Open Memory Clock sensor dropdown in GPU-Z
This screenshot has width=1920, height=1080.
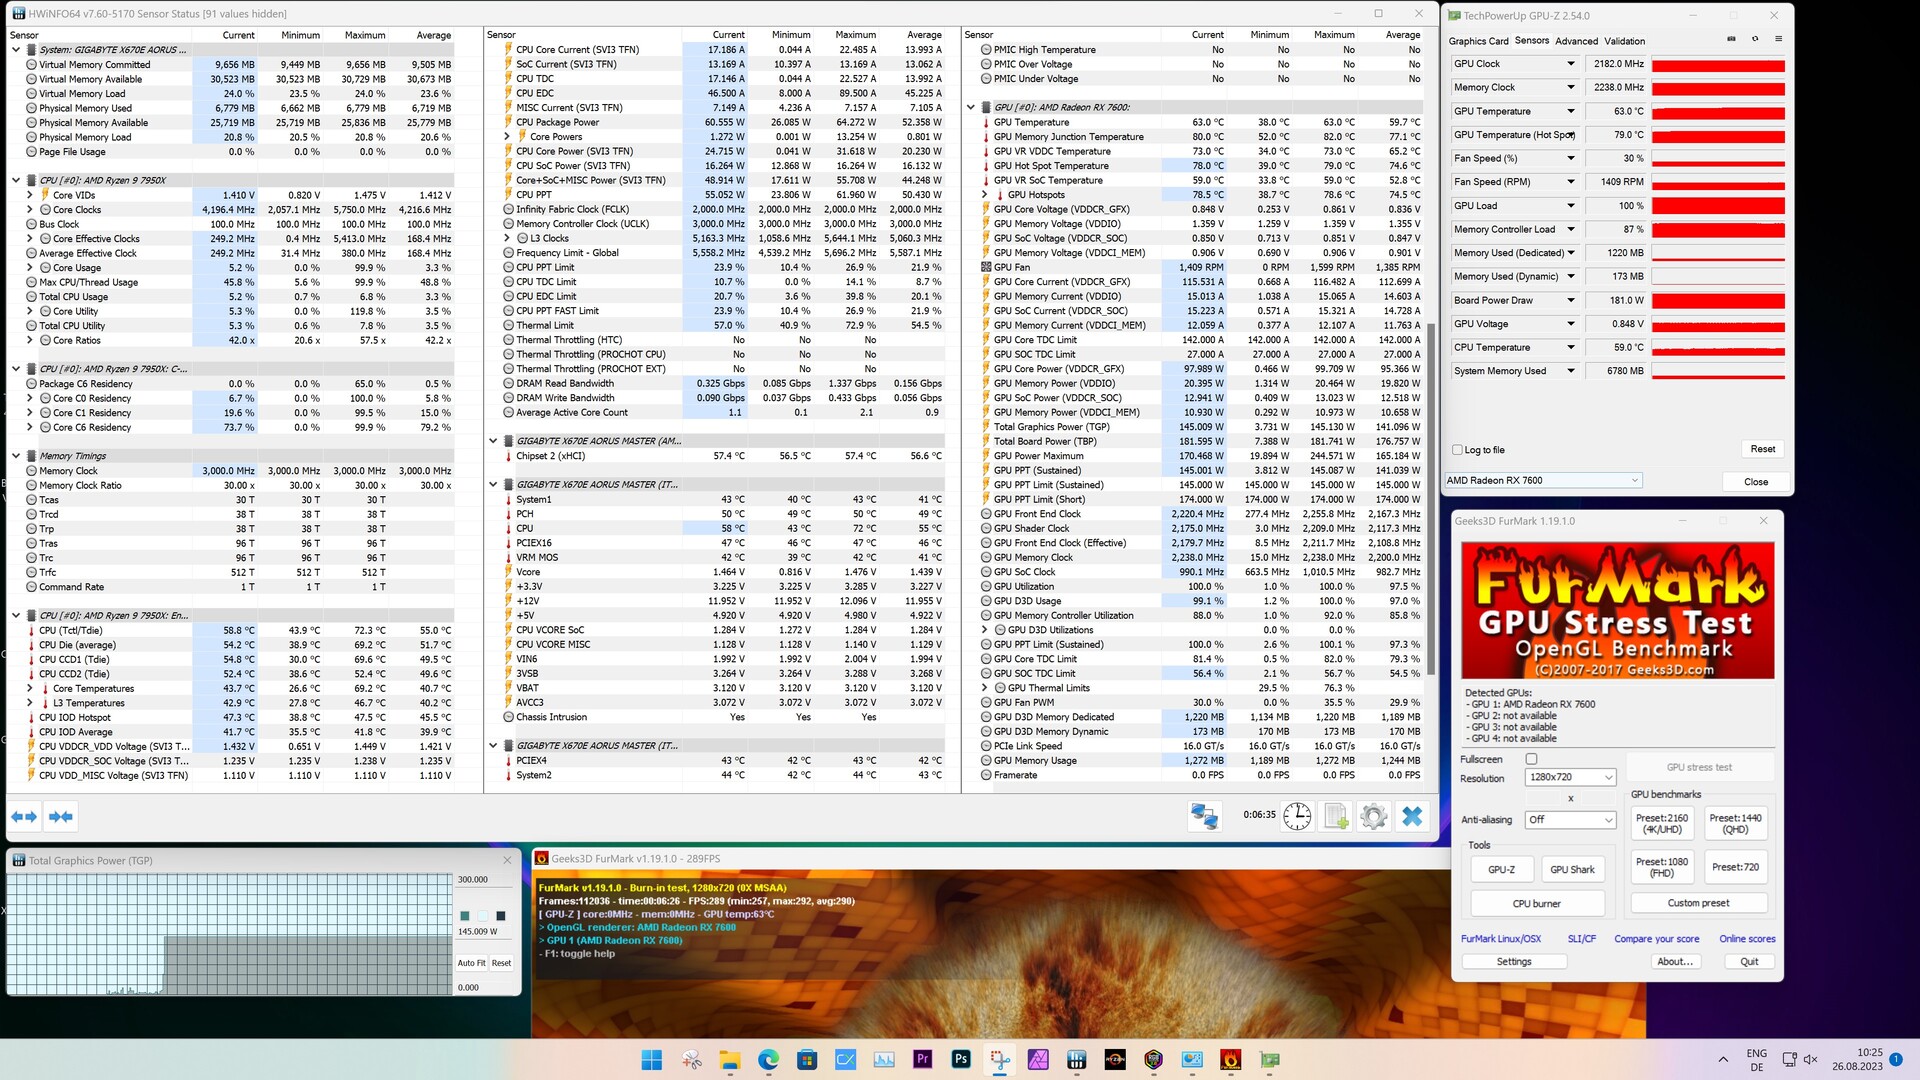(x=1570, y=87)
